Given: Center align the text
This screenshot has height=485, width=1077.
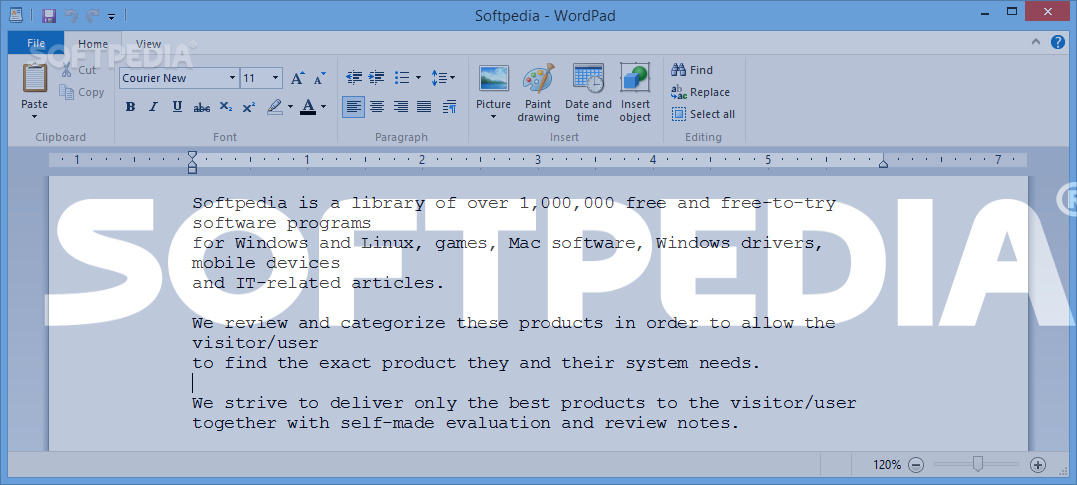Looking at the screenshot, I should coord(376,106).
